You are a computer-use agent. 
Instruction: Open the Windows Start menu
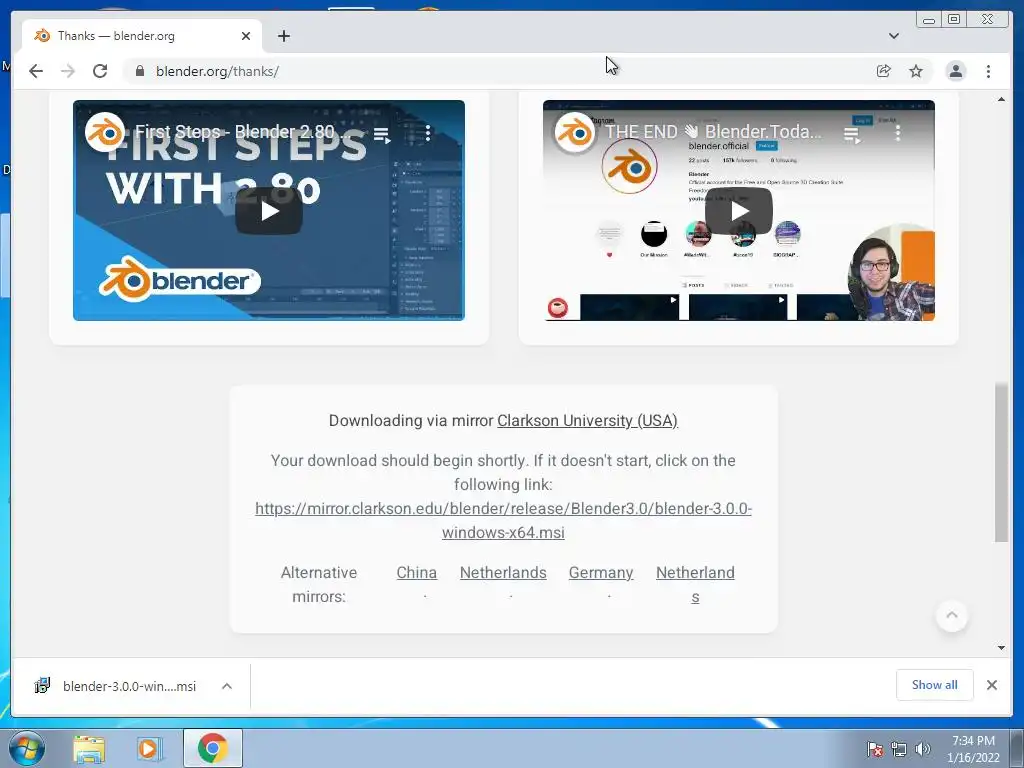click(27, 748)
